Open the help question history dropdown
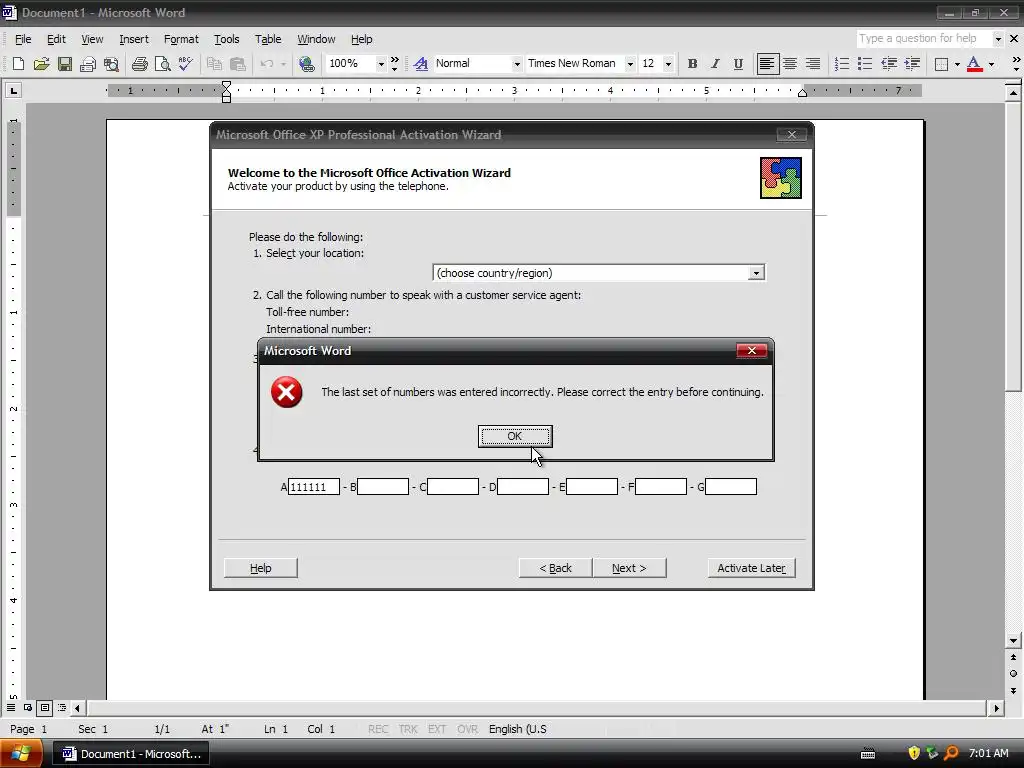1024x768 pixels. [998, 39]
